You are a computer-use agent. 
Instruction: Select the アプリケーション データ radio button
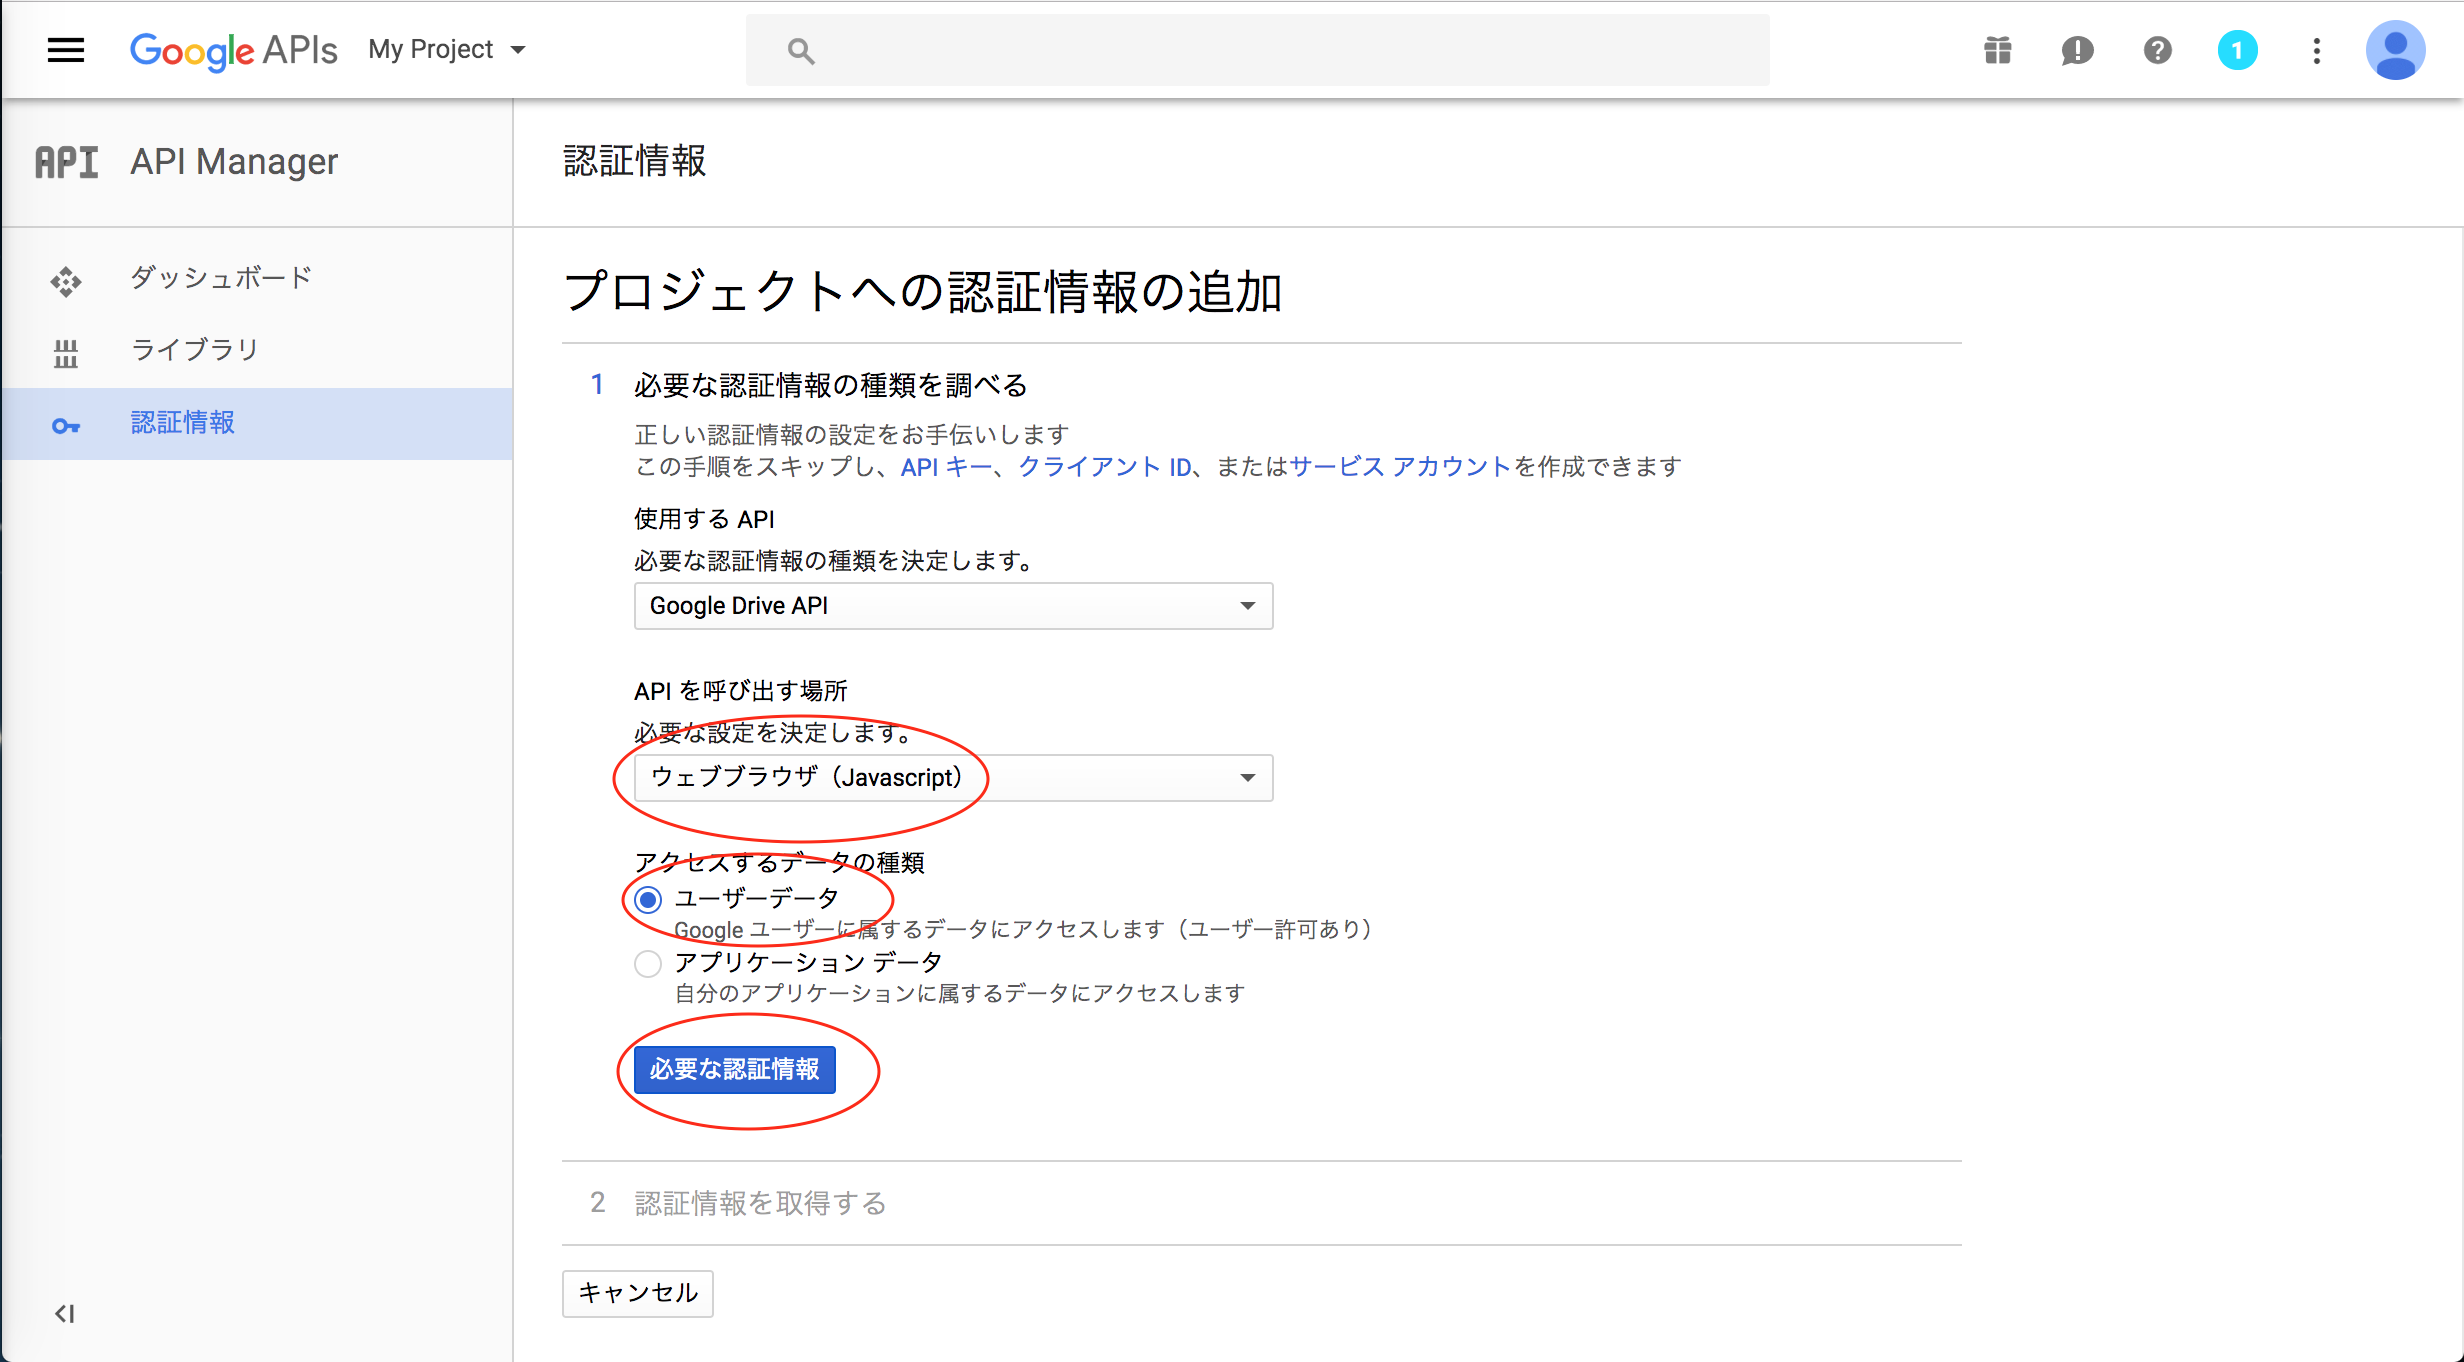tap(648, 963)
